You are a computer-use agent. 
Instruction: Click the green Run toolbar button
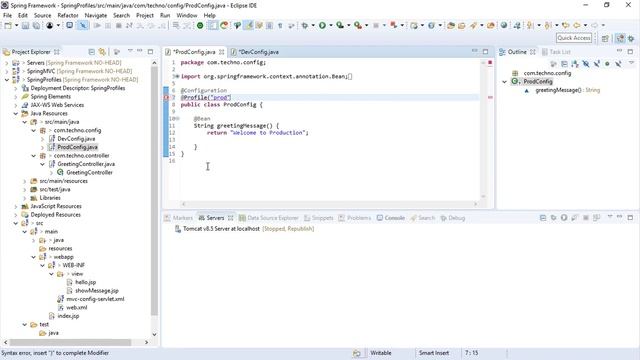(322, 25)
